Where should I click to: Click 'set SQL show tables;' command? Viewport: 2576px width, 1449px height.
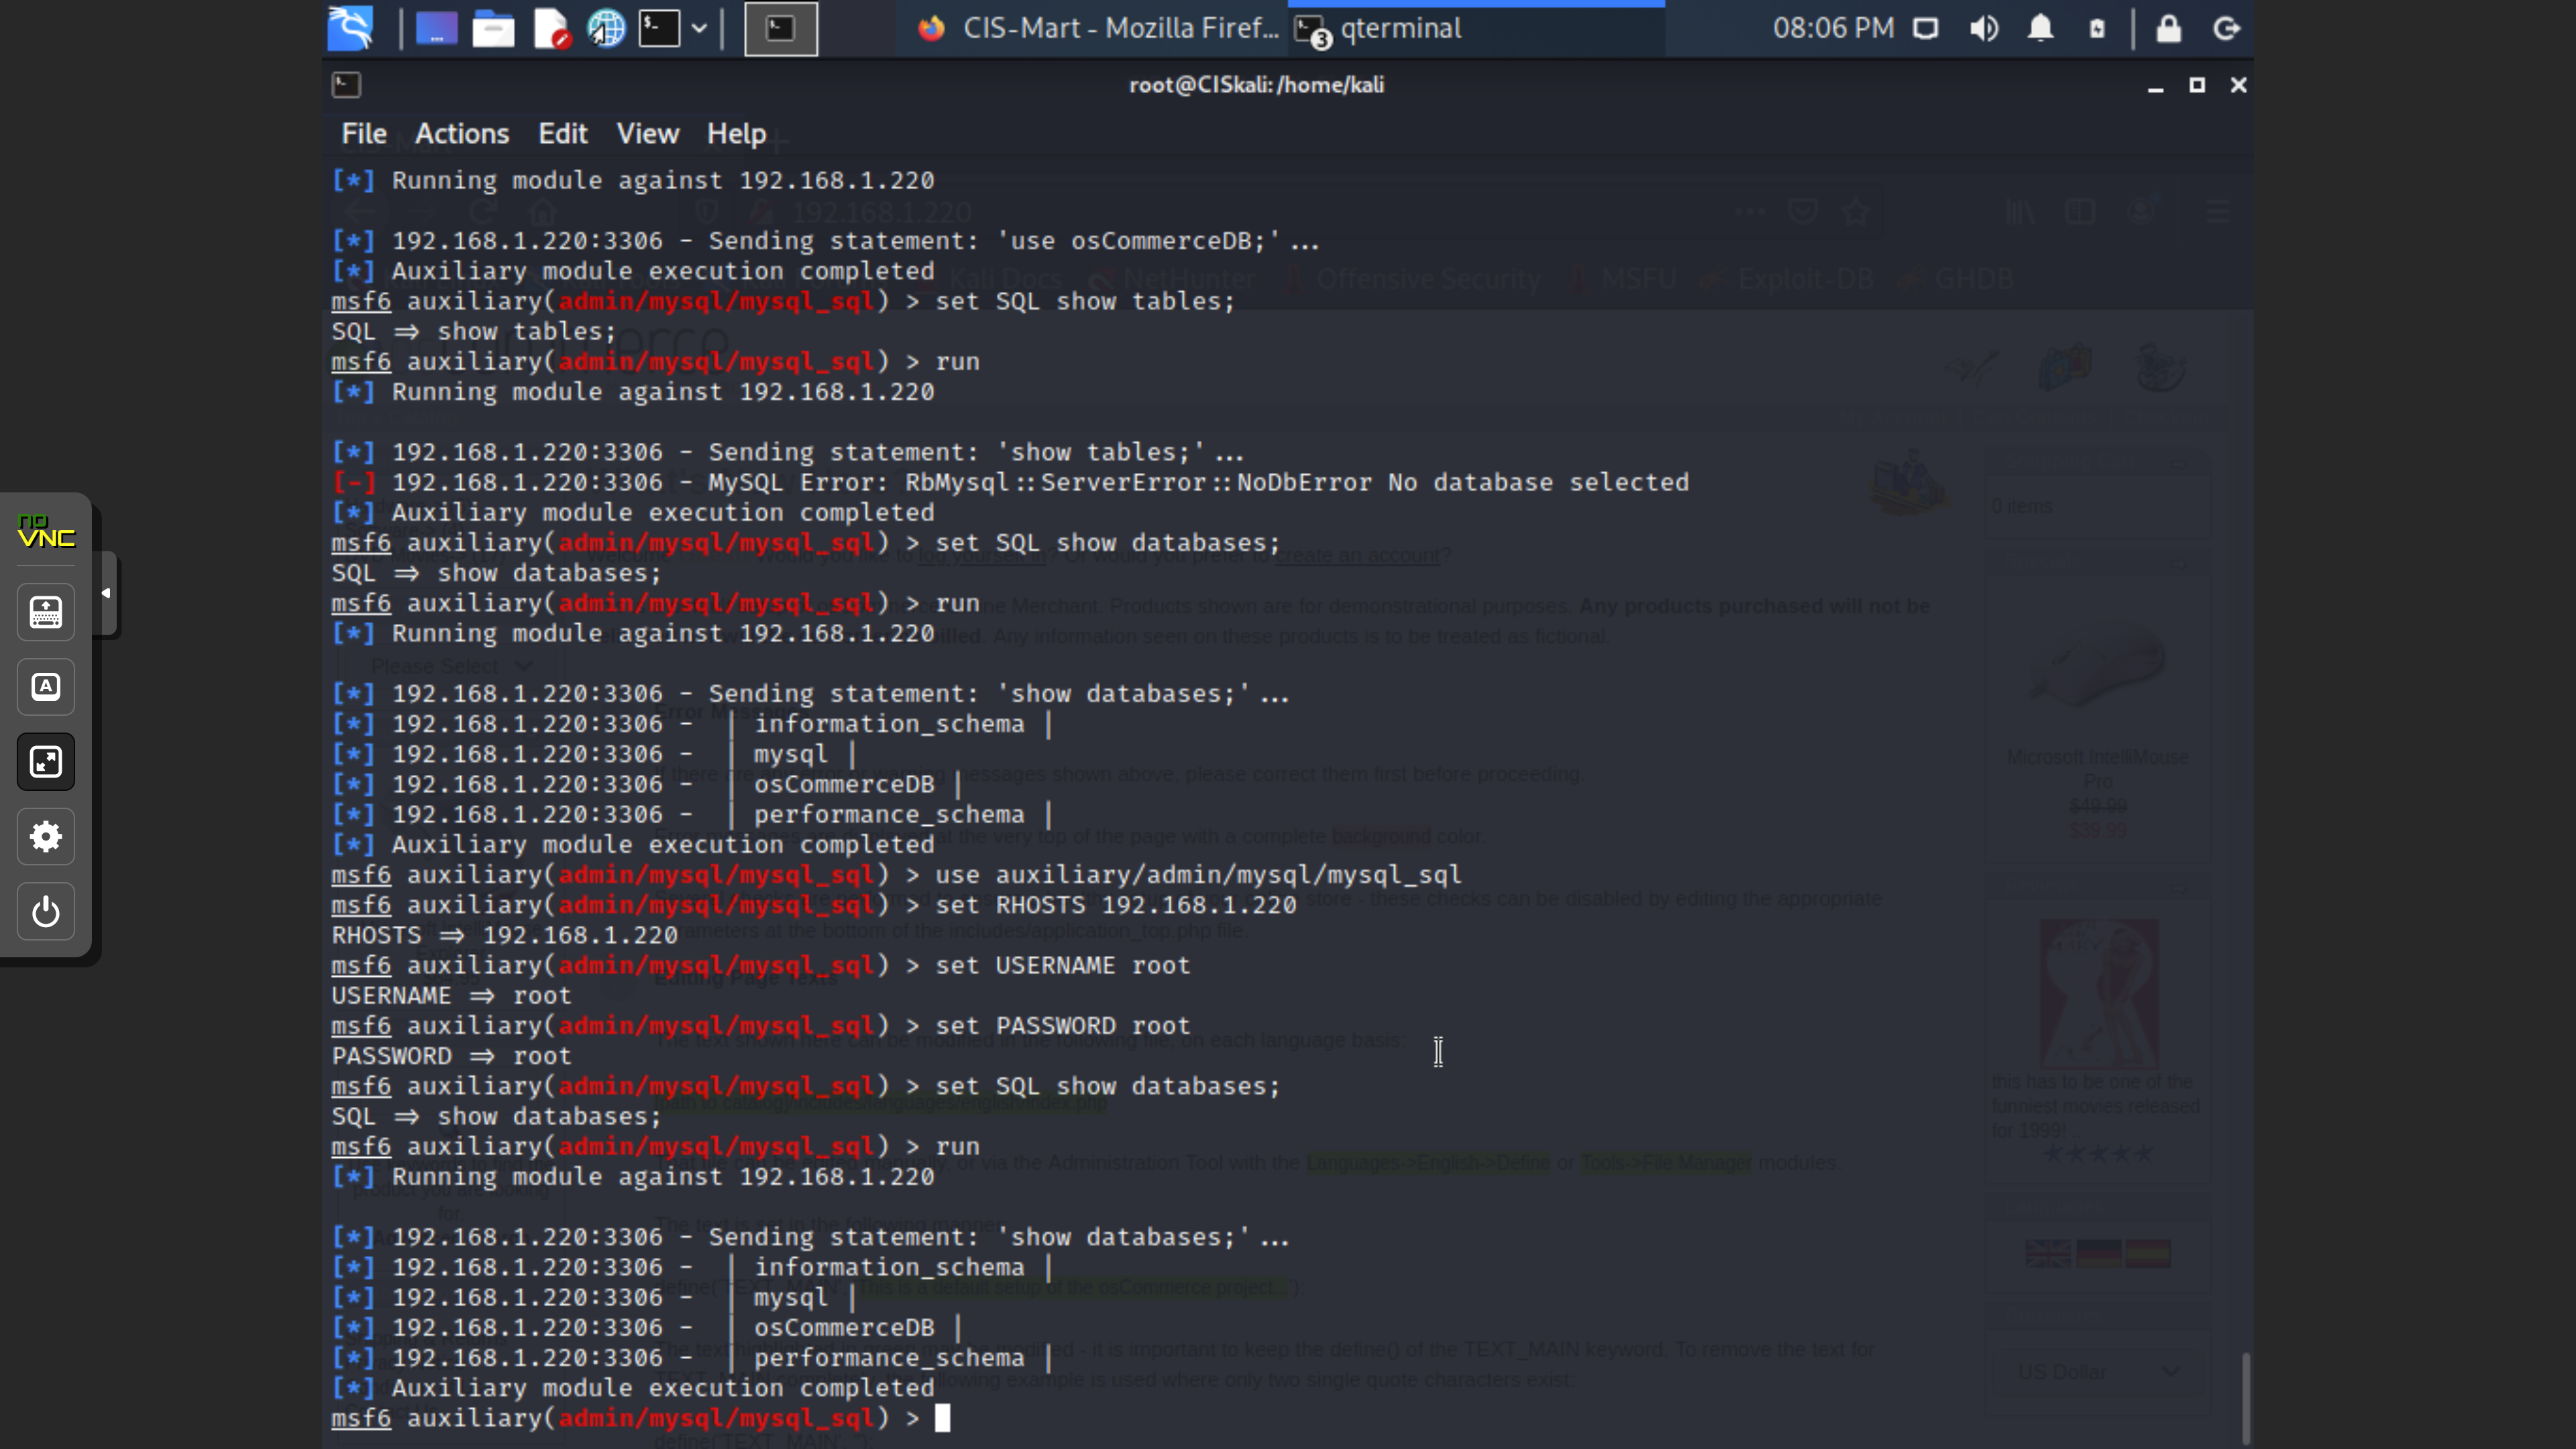click(1085, 302)
